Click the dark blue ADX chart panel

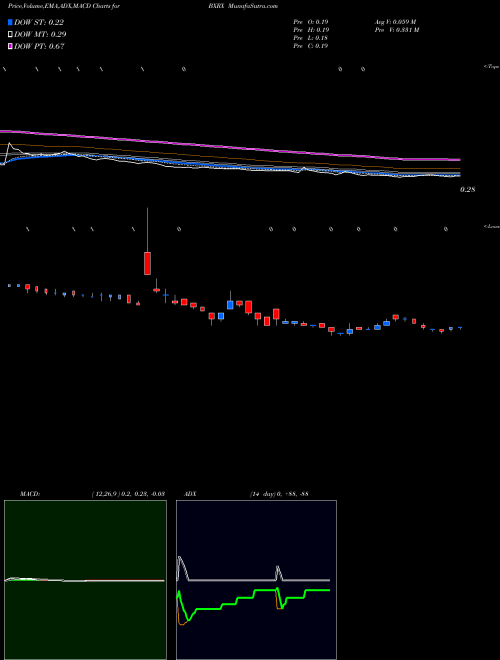coord(256,580)
